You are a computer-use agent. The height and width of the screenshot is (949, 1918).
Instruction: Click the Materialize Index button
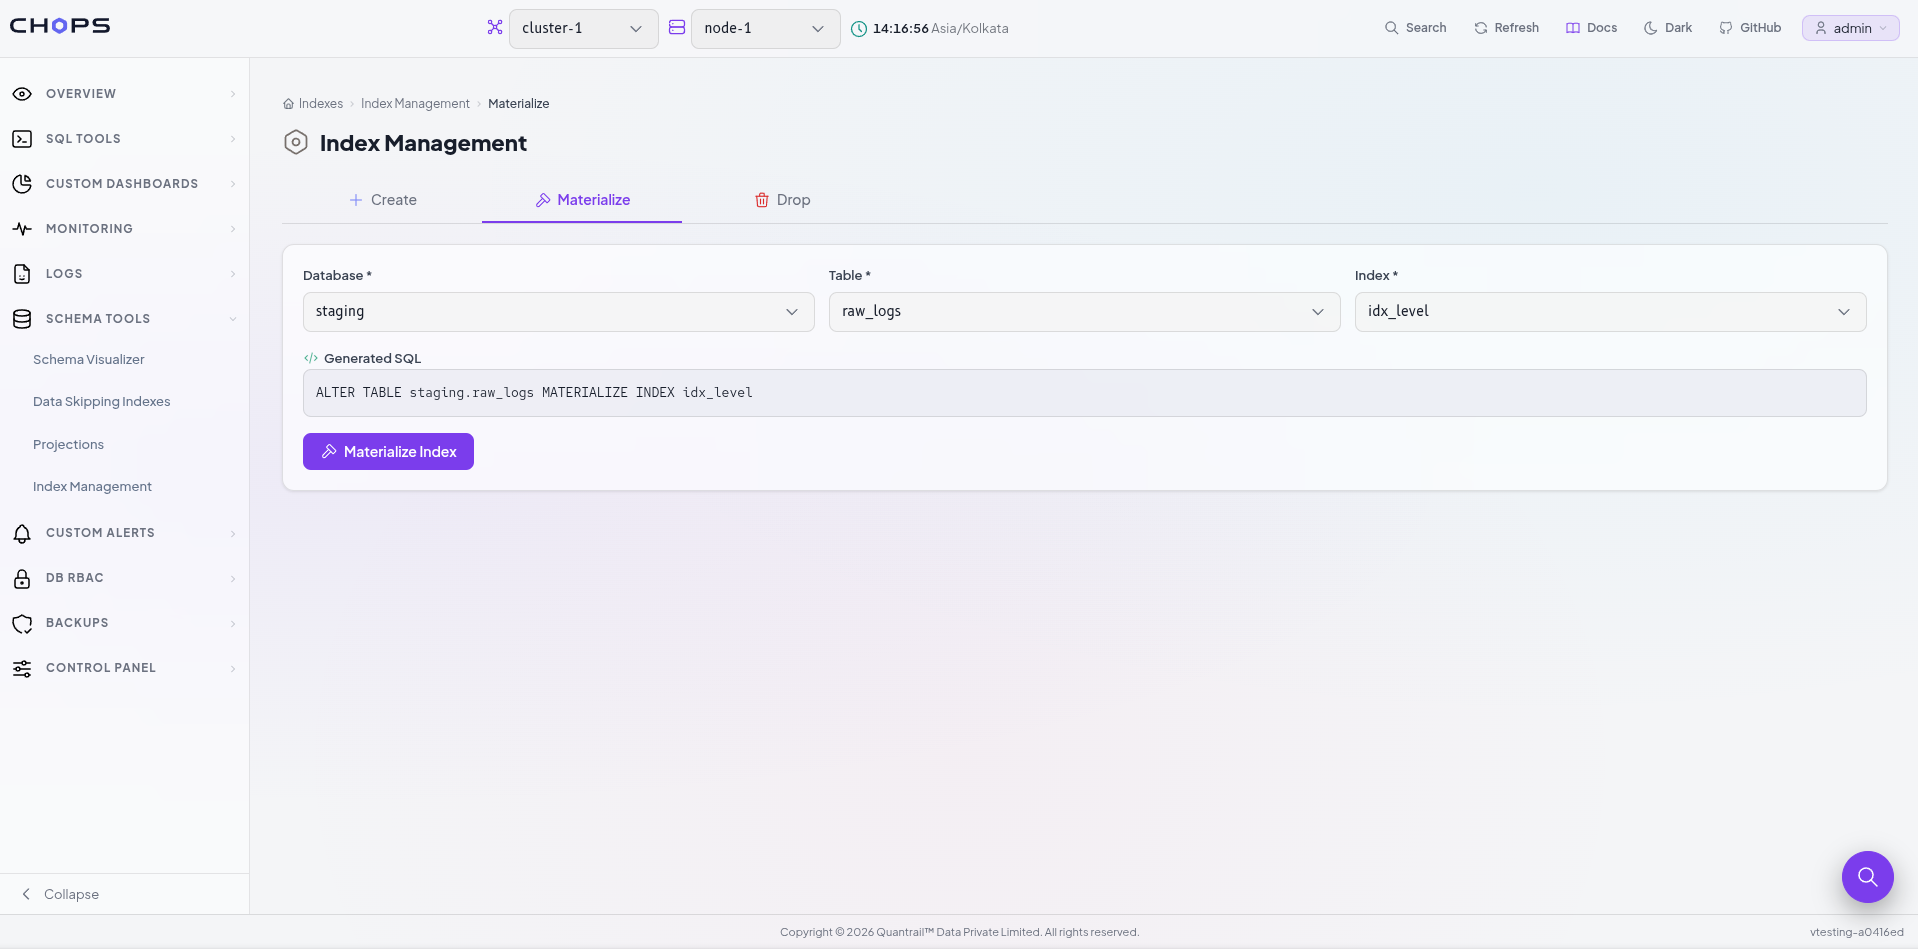(388, 452)
